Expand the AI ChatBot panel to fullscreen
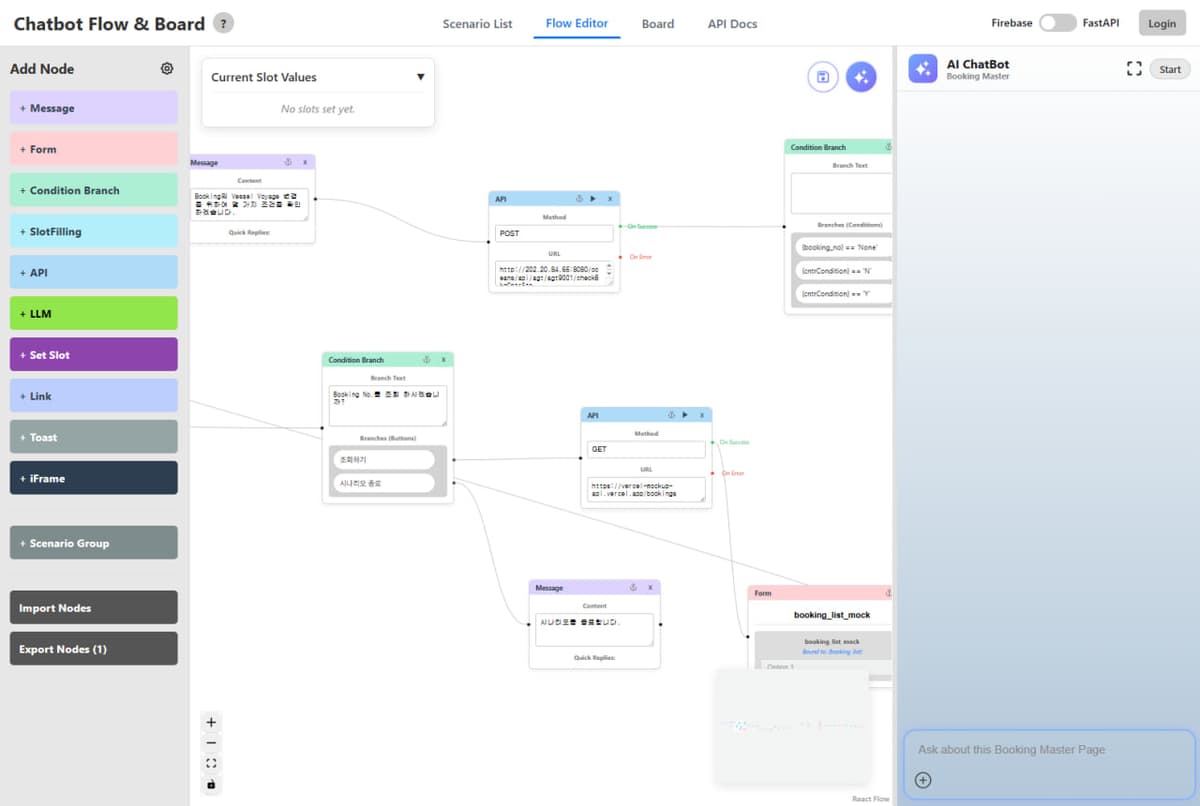 coord(1133,69)
